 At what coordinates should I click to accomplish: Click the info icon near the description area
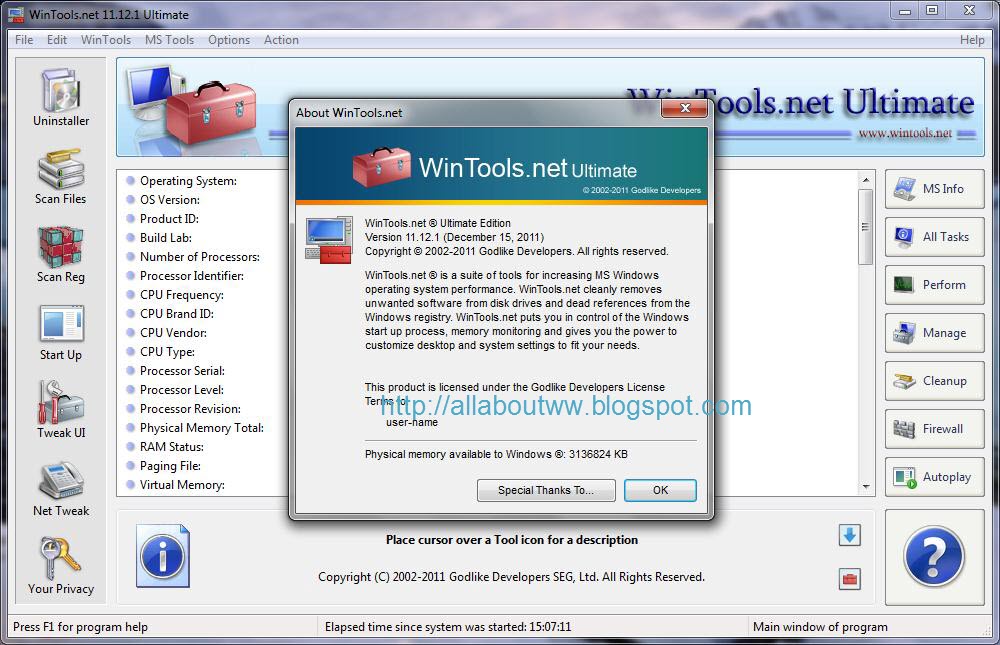(x=163, y=557)
